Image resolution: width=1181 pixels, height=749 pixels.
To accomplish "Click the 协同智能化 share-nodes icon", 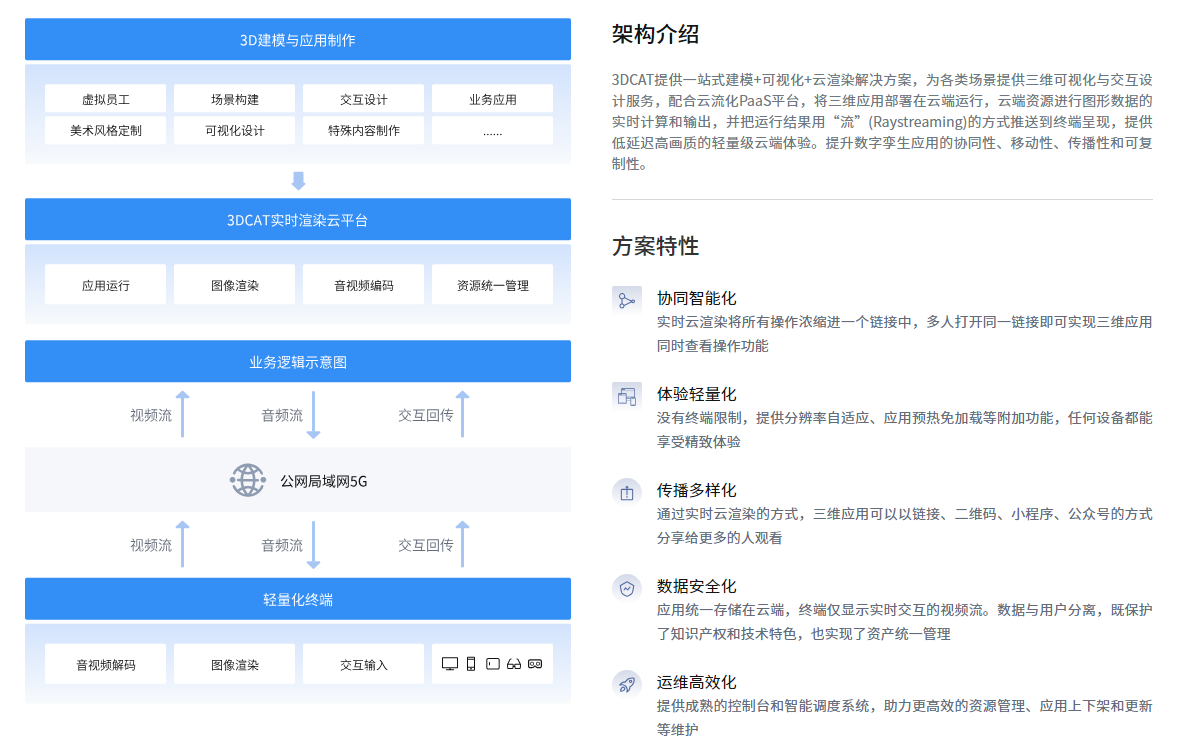I will coord(627,299).
